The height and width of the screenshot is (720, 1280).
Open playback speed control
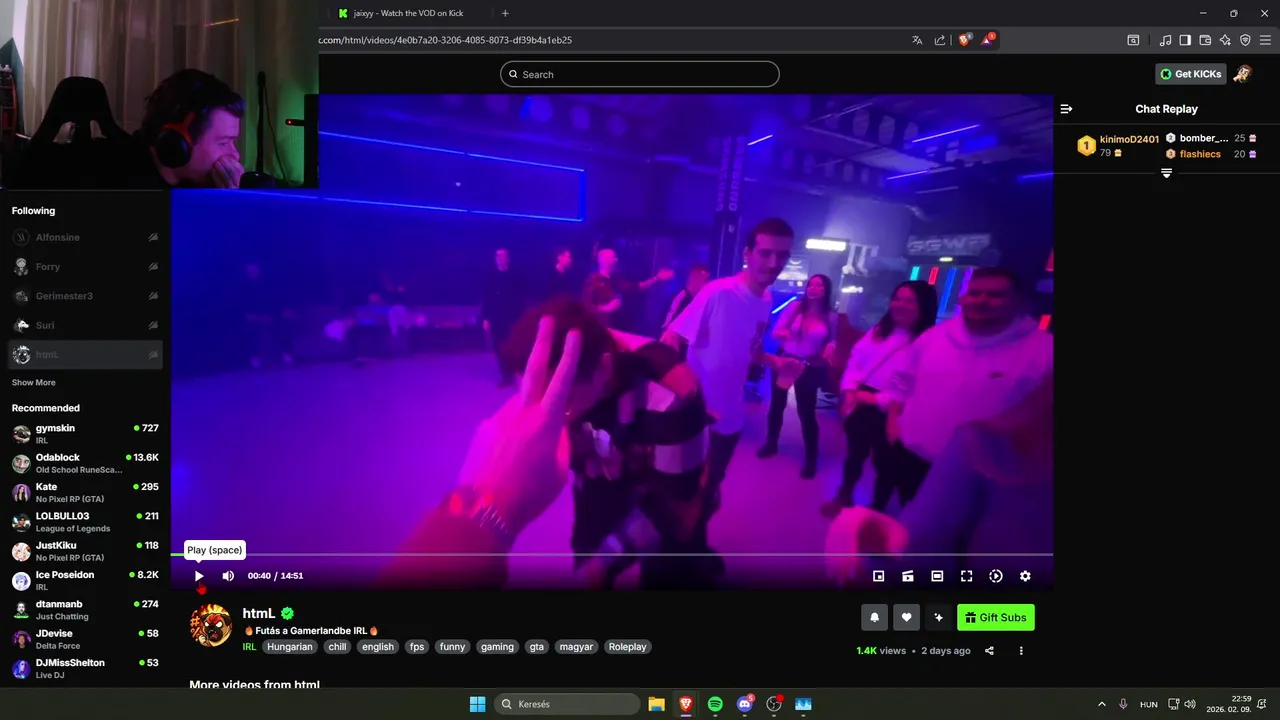point(996,576)
